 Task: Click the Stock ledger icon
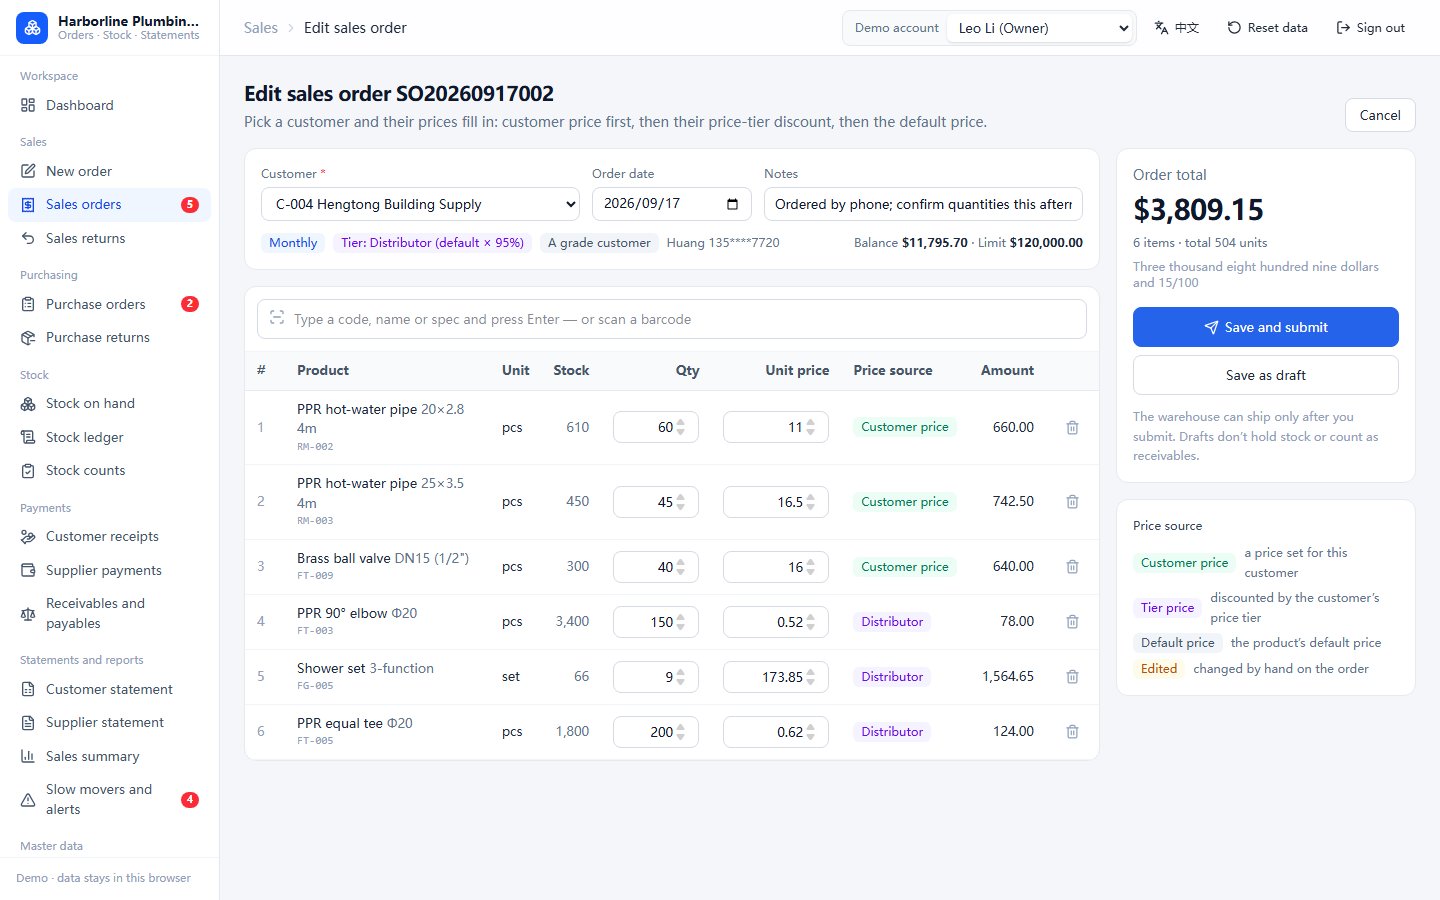pyautogui.click(x=28, y=437)
